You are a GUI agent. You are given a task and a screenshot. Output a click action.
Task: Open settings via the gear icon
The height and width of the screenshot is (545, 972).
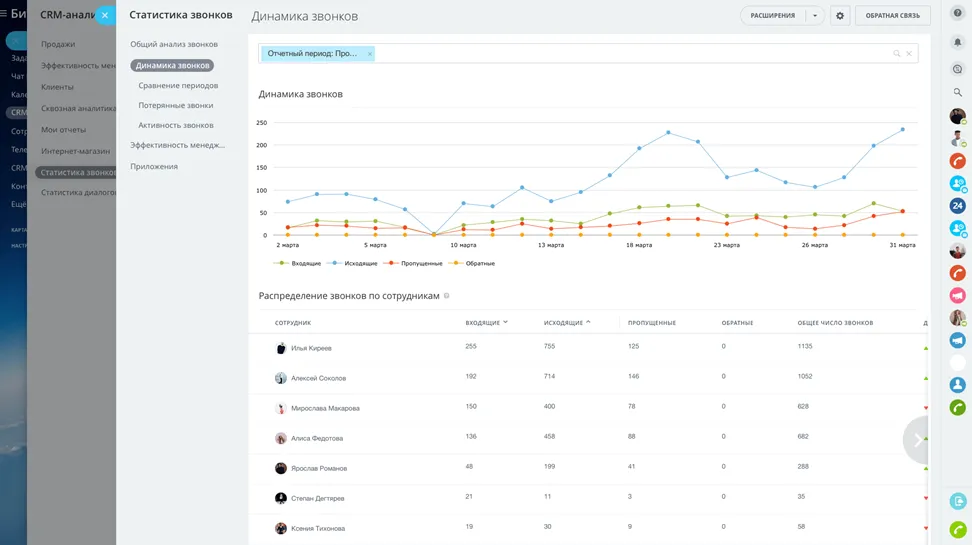pyautogui.click(x=840, y=16)
